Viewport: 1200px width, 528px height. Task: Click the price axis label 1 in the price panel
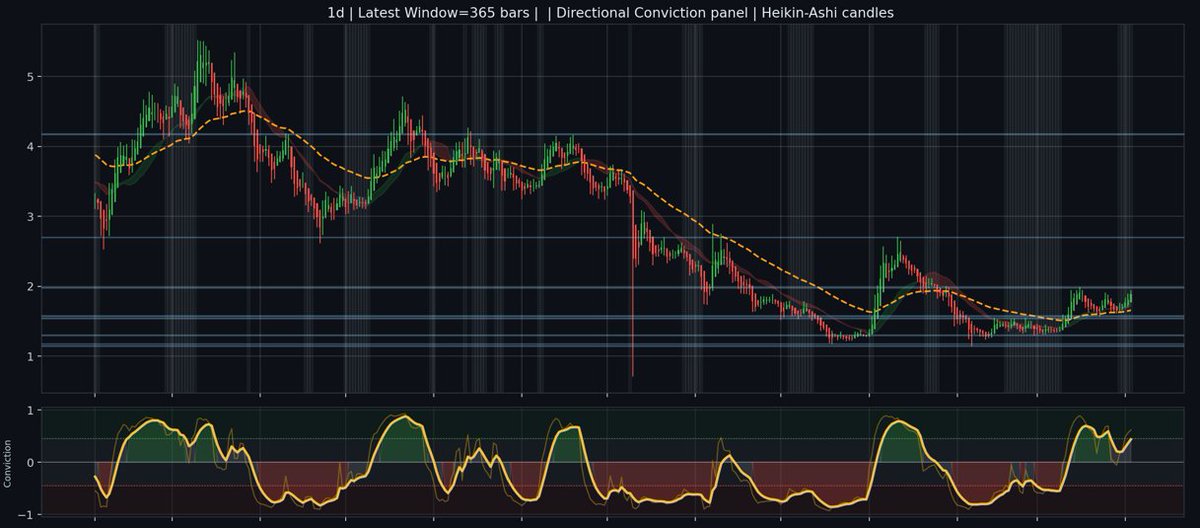tap(32, 357)
